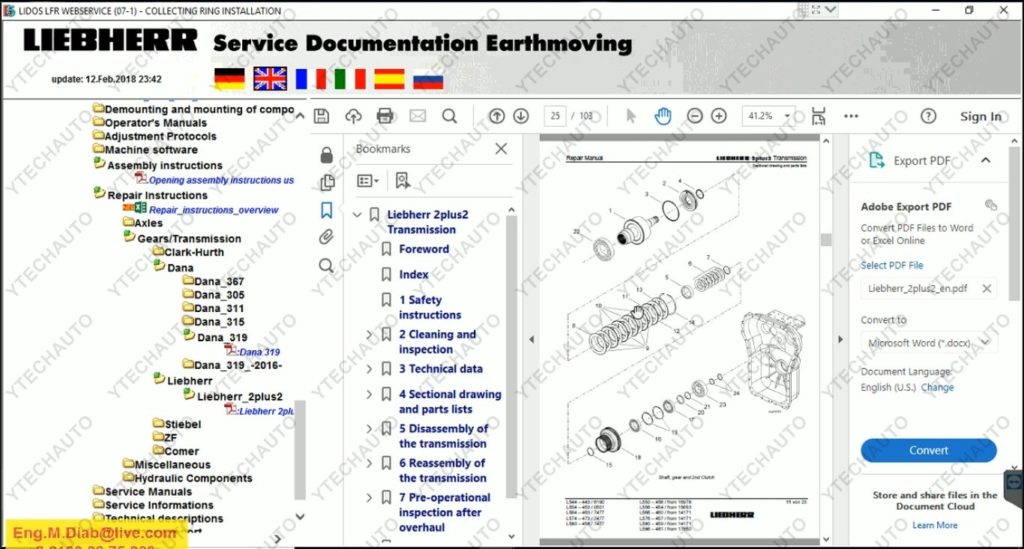Go to previous page arrow

(497, 116)
